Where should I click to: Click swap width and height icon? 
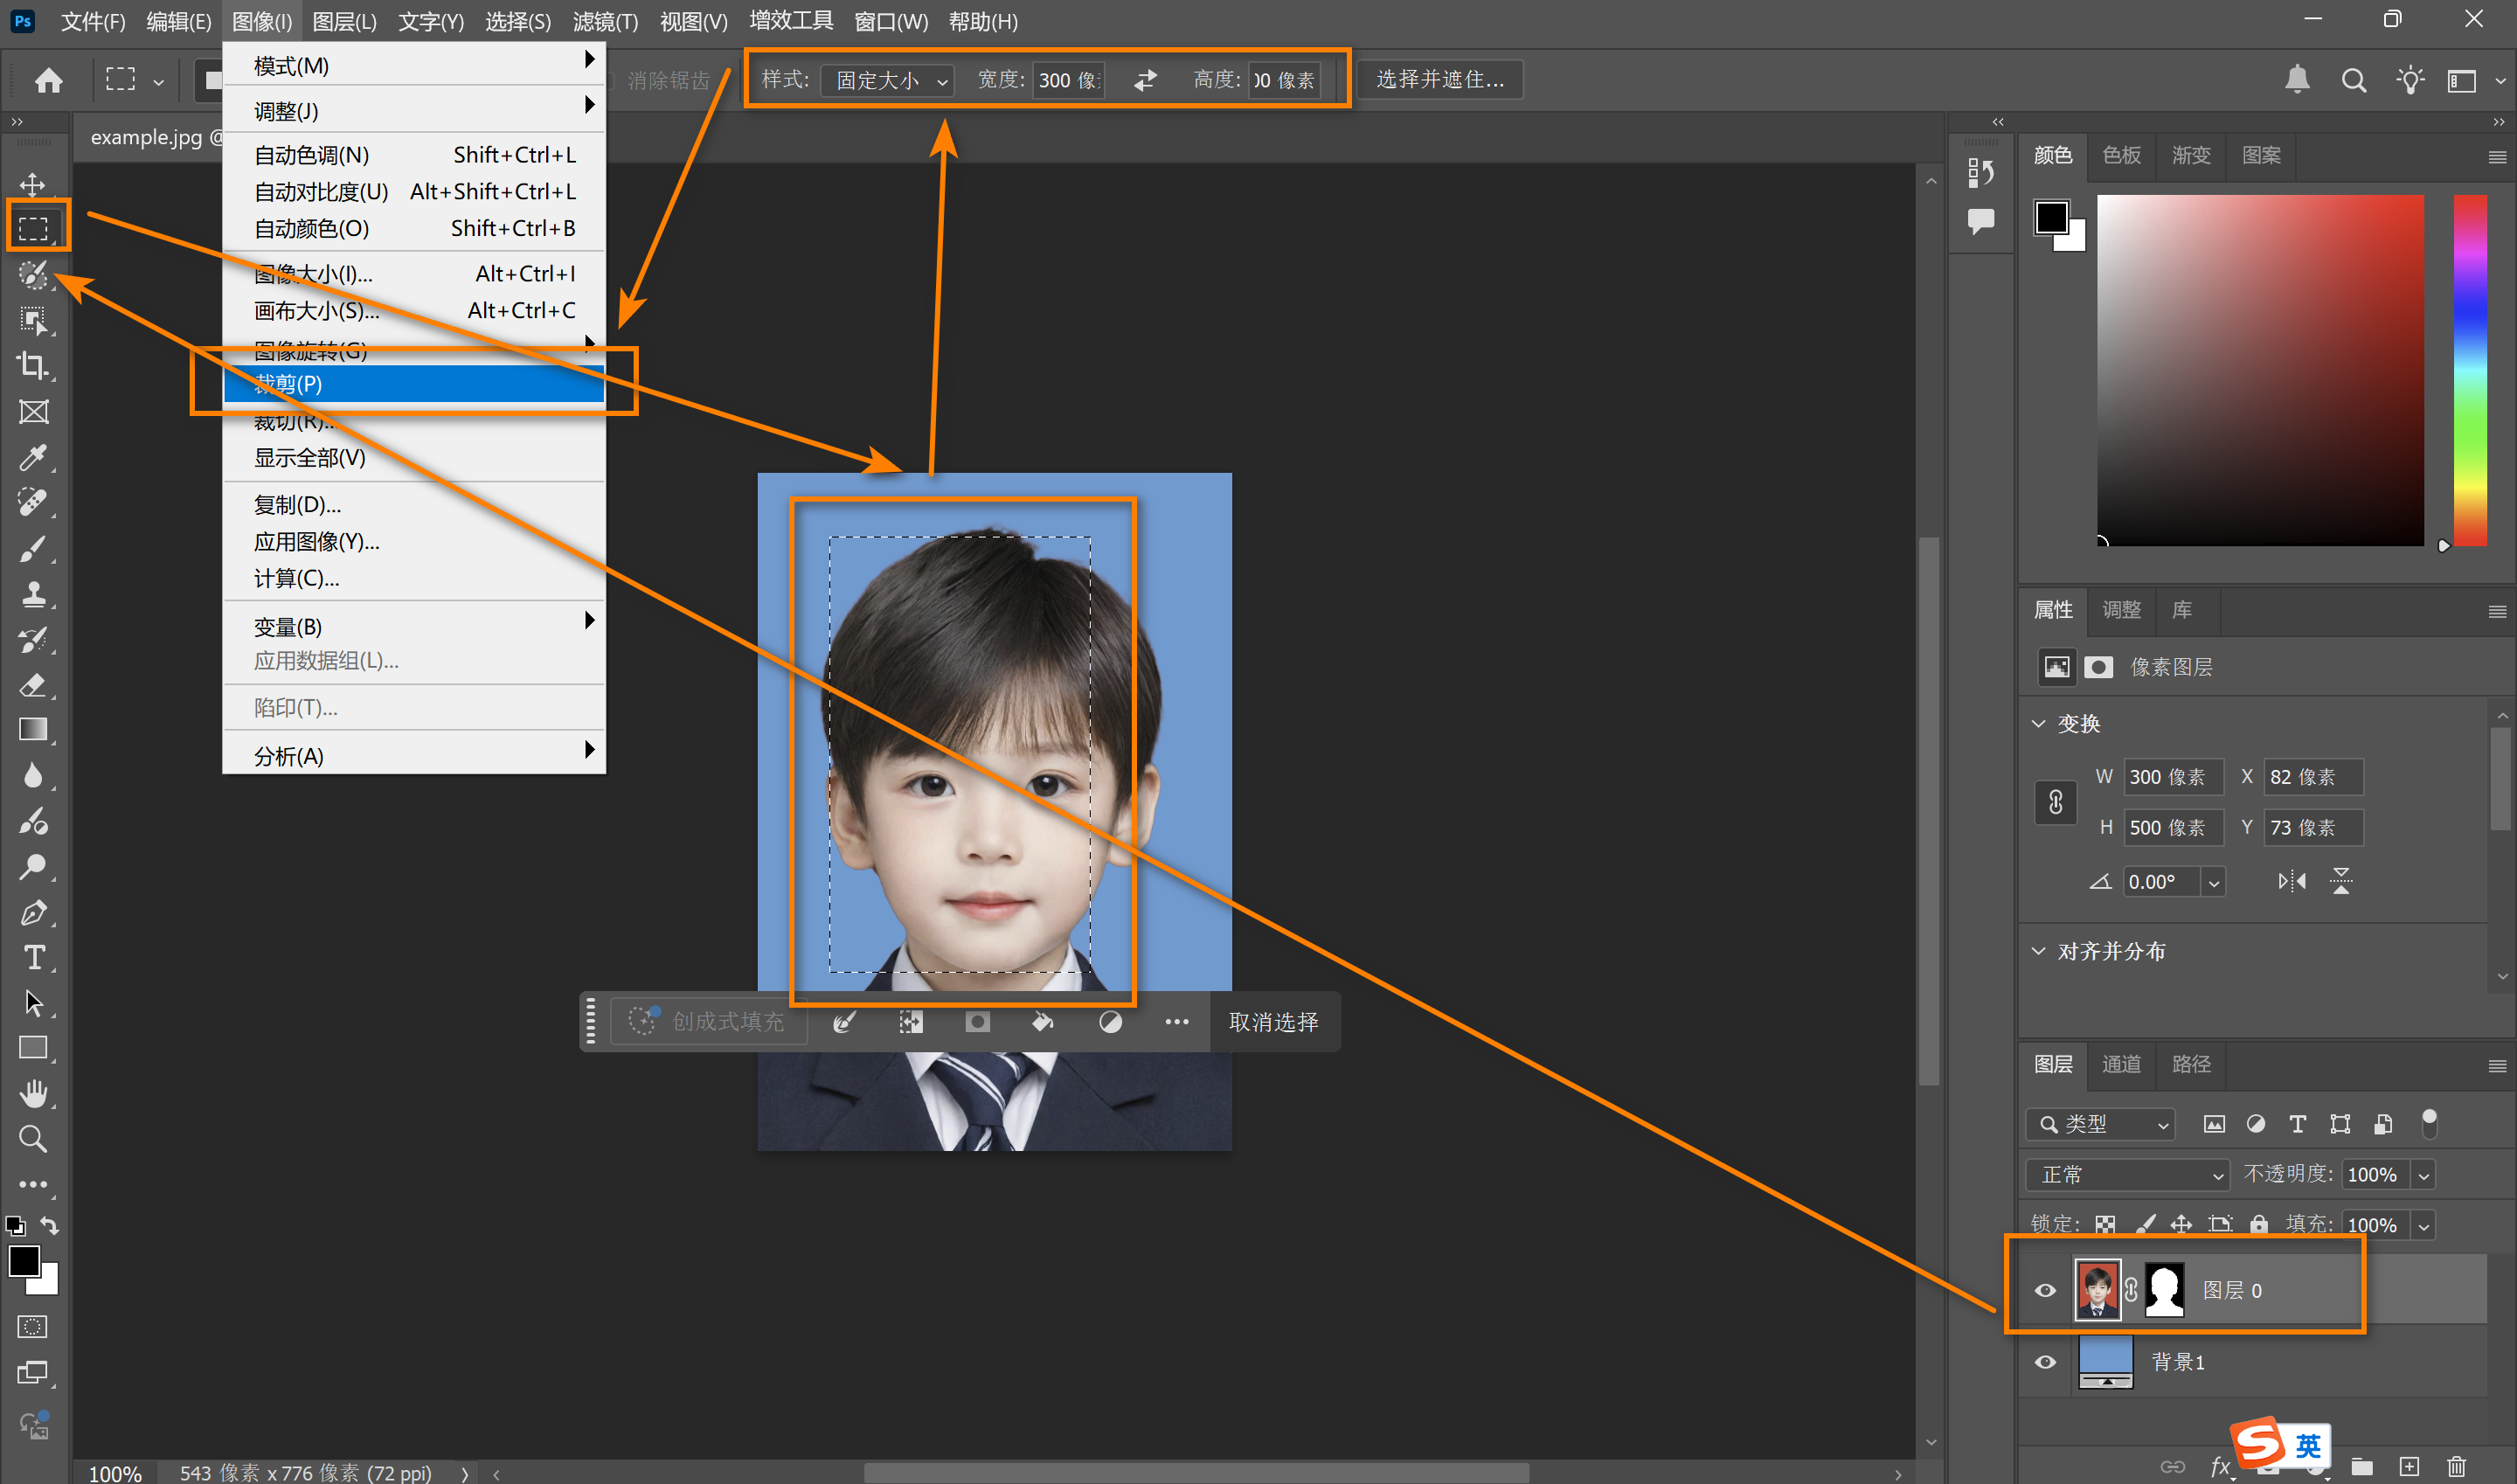(x=1145, y=80)
